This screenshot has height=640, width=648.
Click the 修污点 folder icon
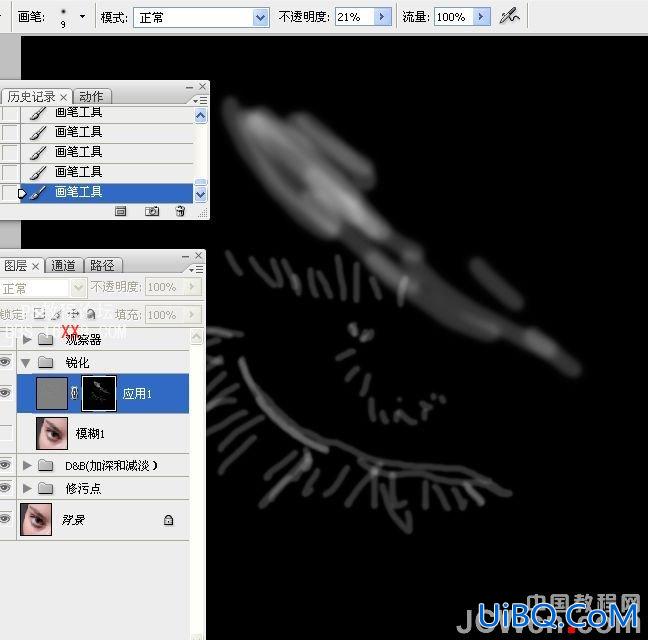click(45, 488)
